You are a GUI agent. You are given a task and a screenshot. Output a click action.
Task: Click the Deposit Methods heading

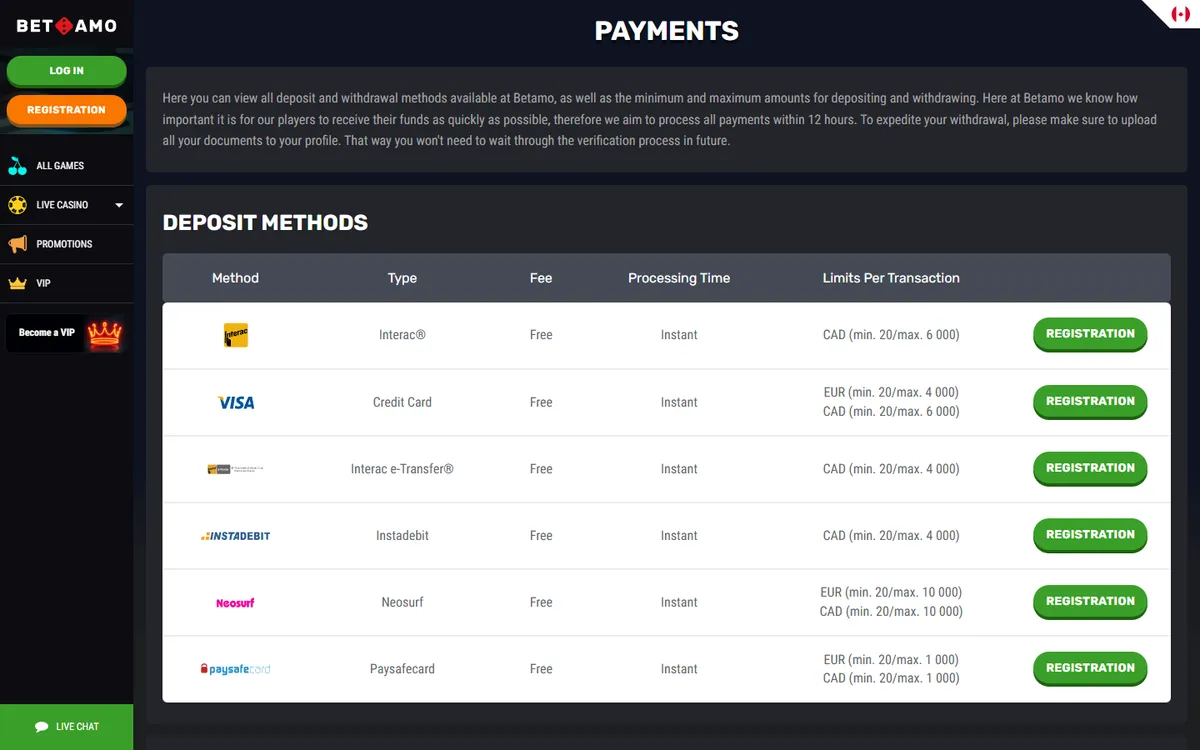point(265,223)
